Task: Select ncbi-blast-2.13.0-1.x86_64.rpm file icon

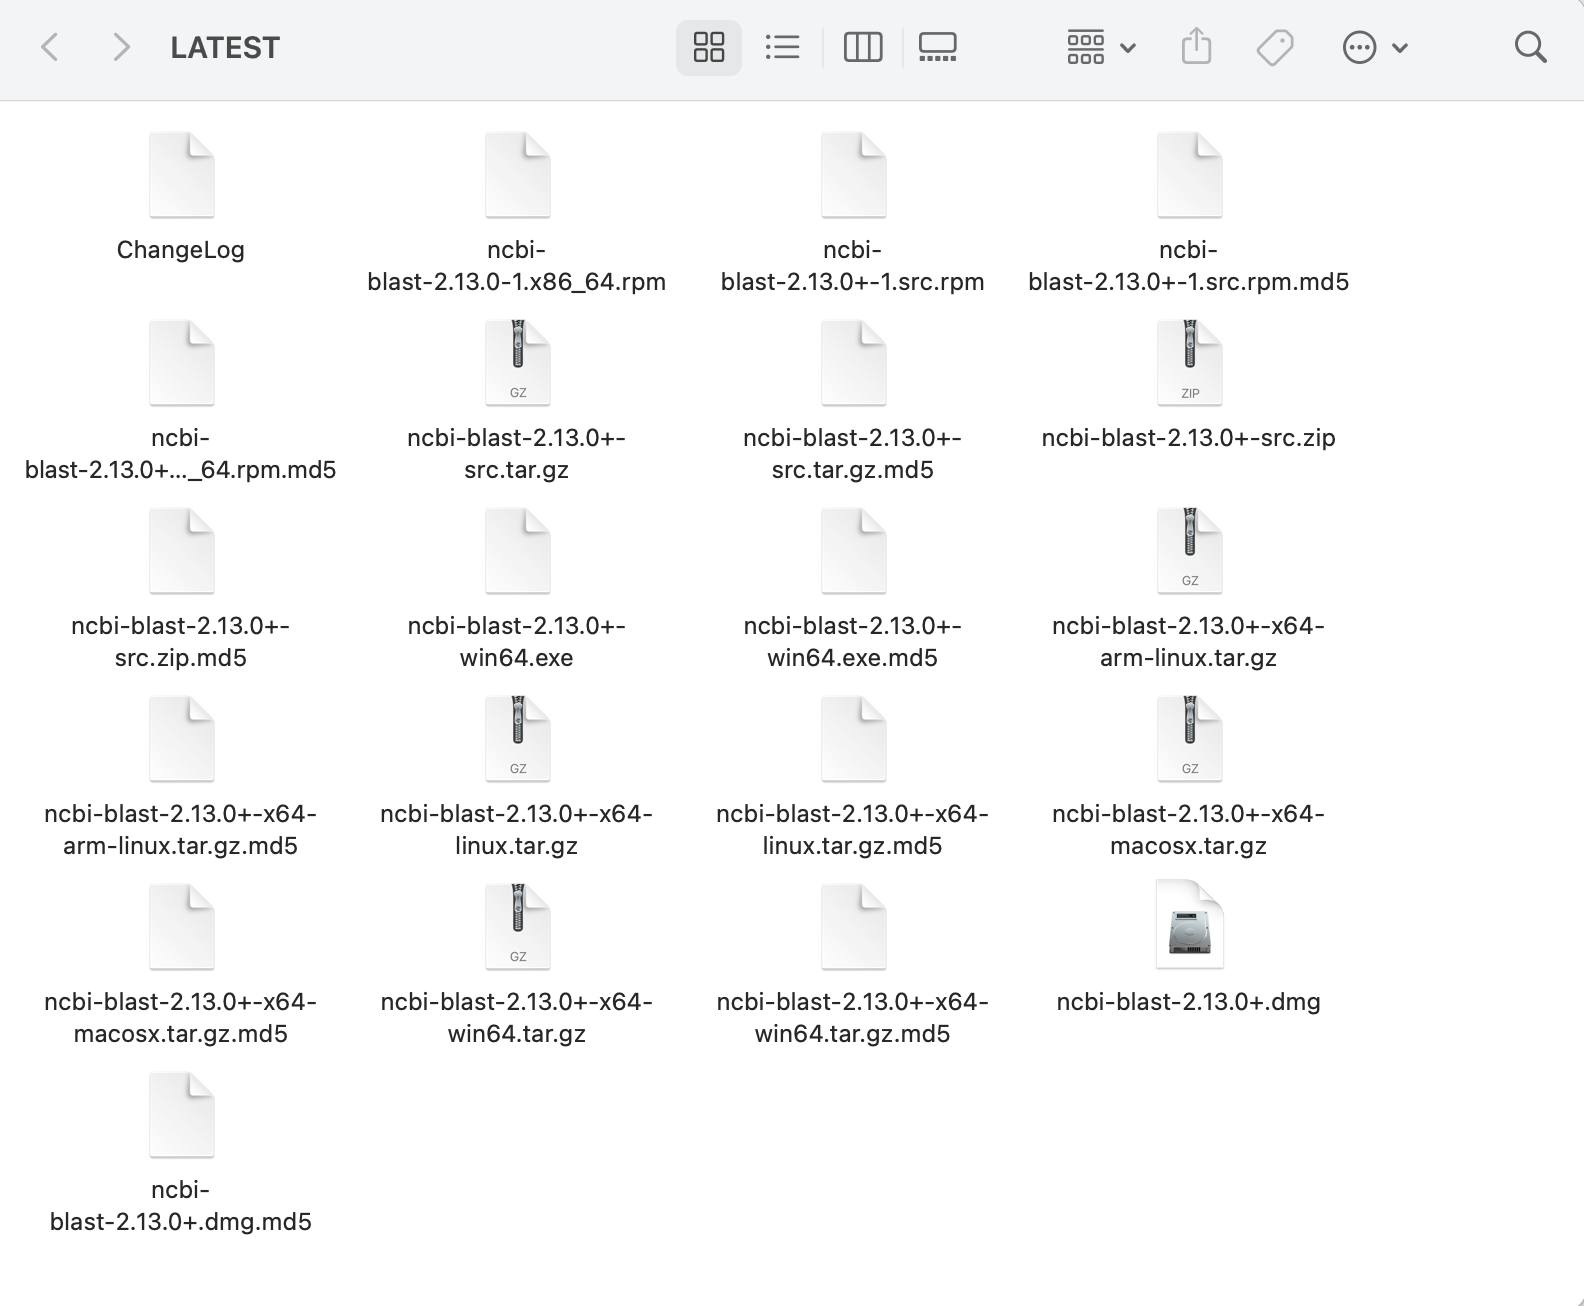Action: [517, 175]
